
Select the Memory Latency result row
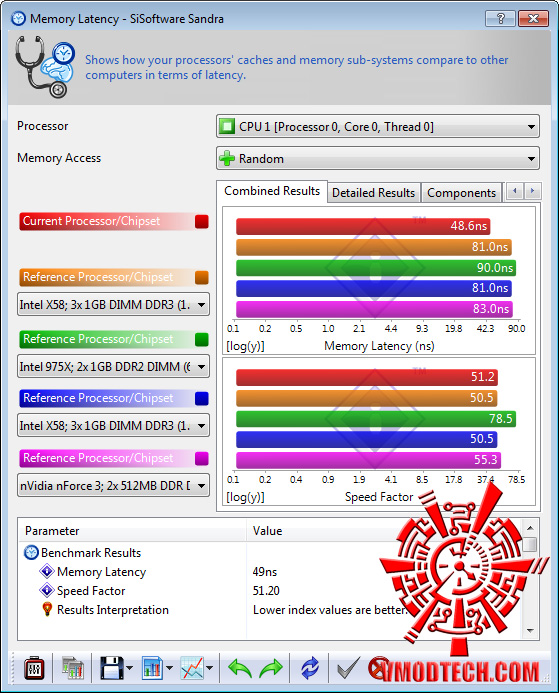[270, 572]
